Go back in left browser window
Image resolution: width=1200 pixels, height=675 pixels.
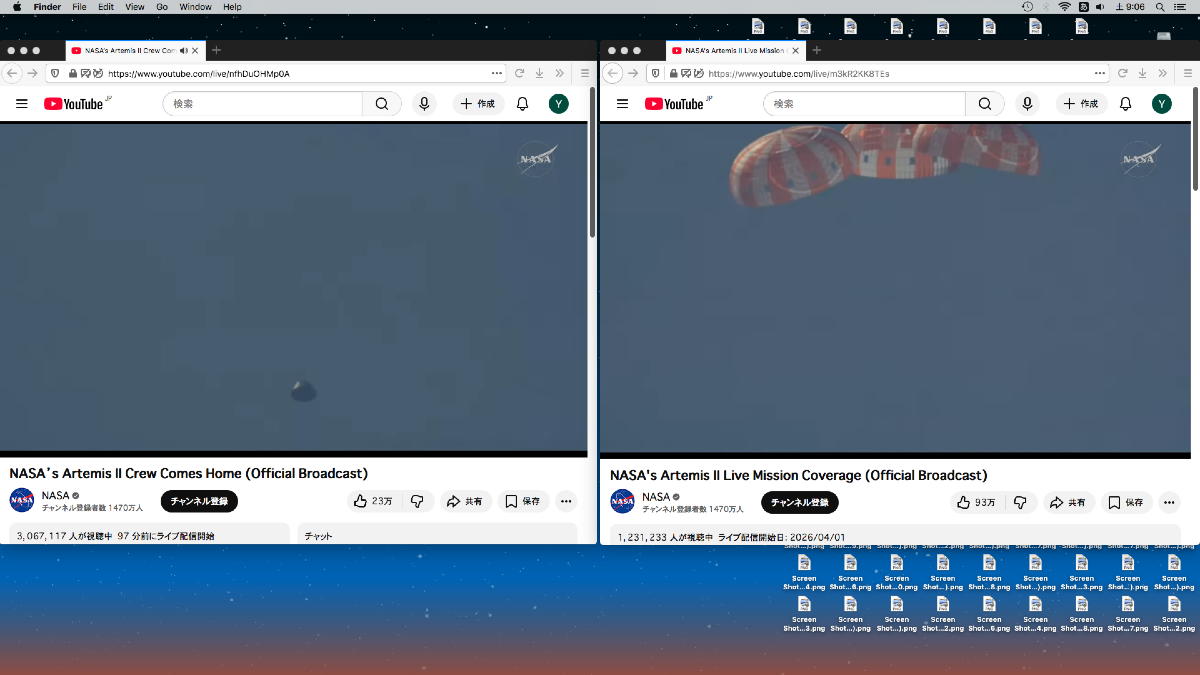(13, 73)
